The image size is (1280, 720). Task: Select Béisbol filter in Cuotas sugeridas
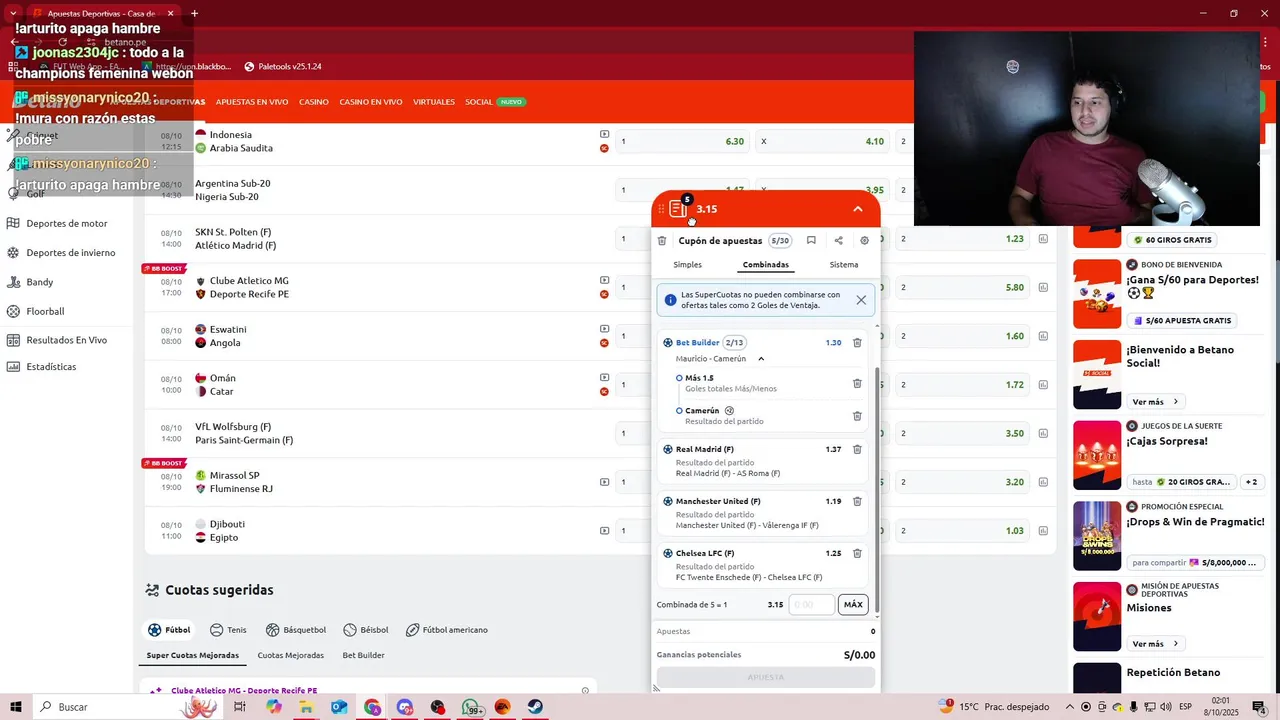tap(366, 630)
